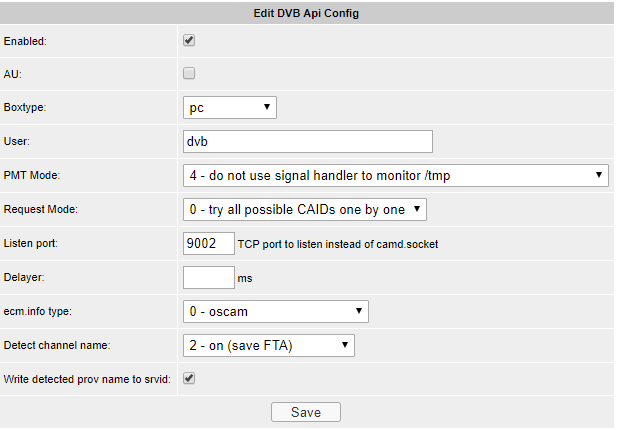The height and width of the screenshot is (430, 617).
Task: Click the Boxtype label text
Action: coord(26,108)
